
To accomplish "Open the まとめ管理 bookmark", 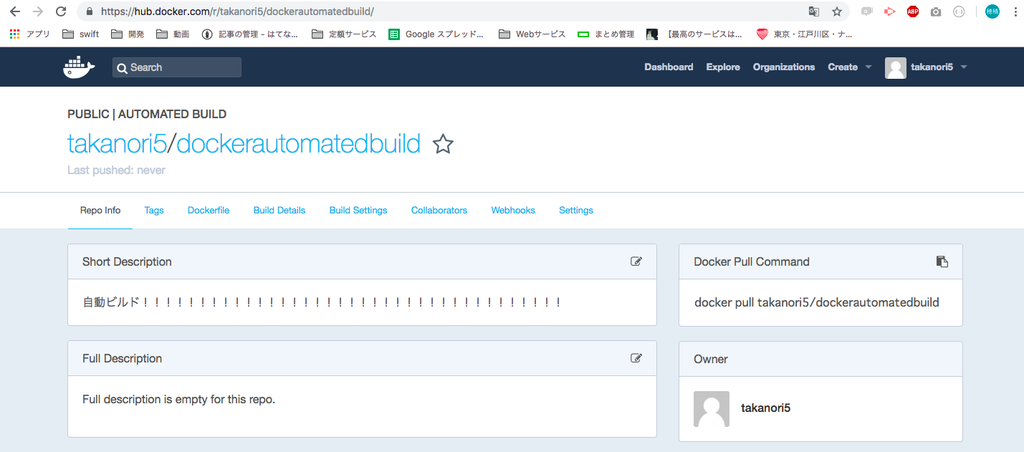I will tap(606, 35).
